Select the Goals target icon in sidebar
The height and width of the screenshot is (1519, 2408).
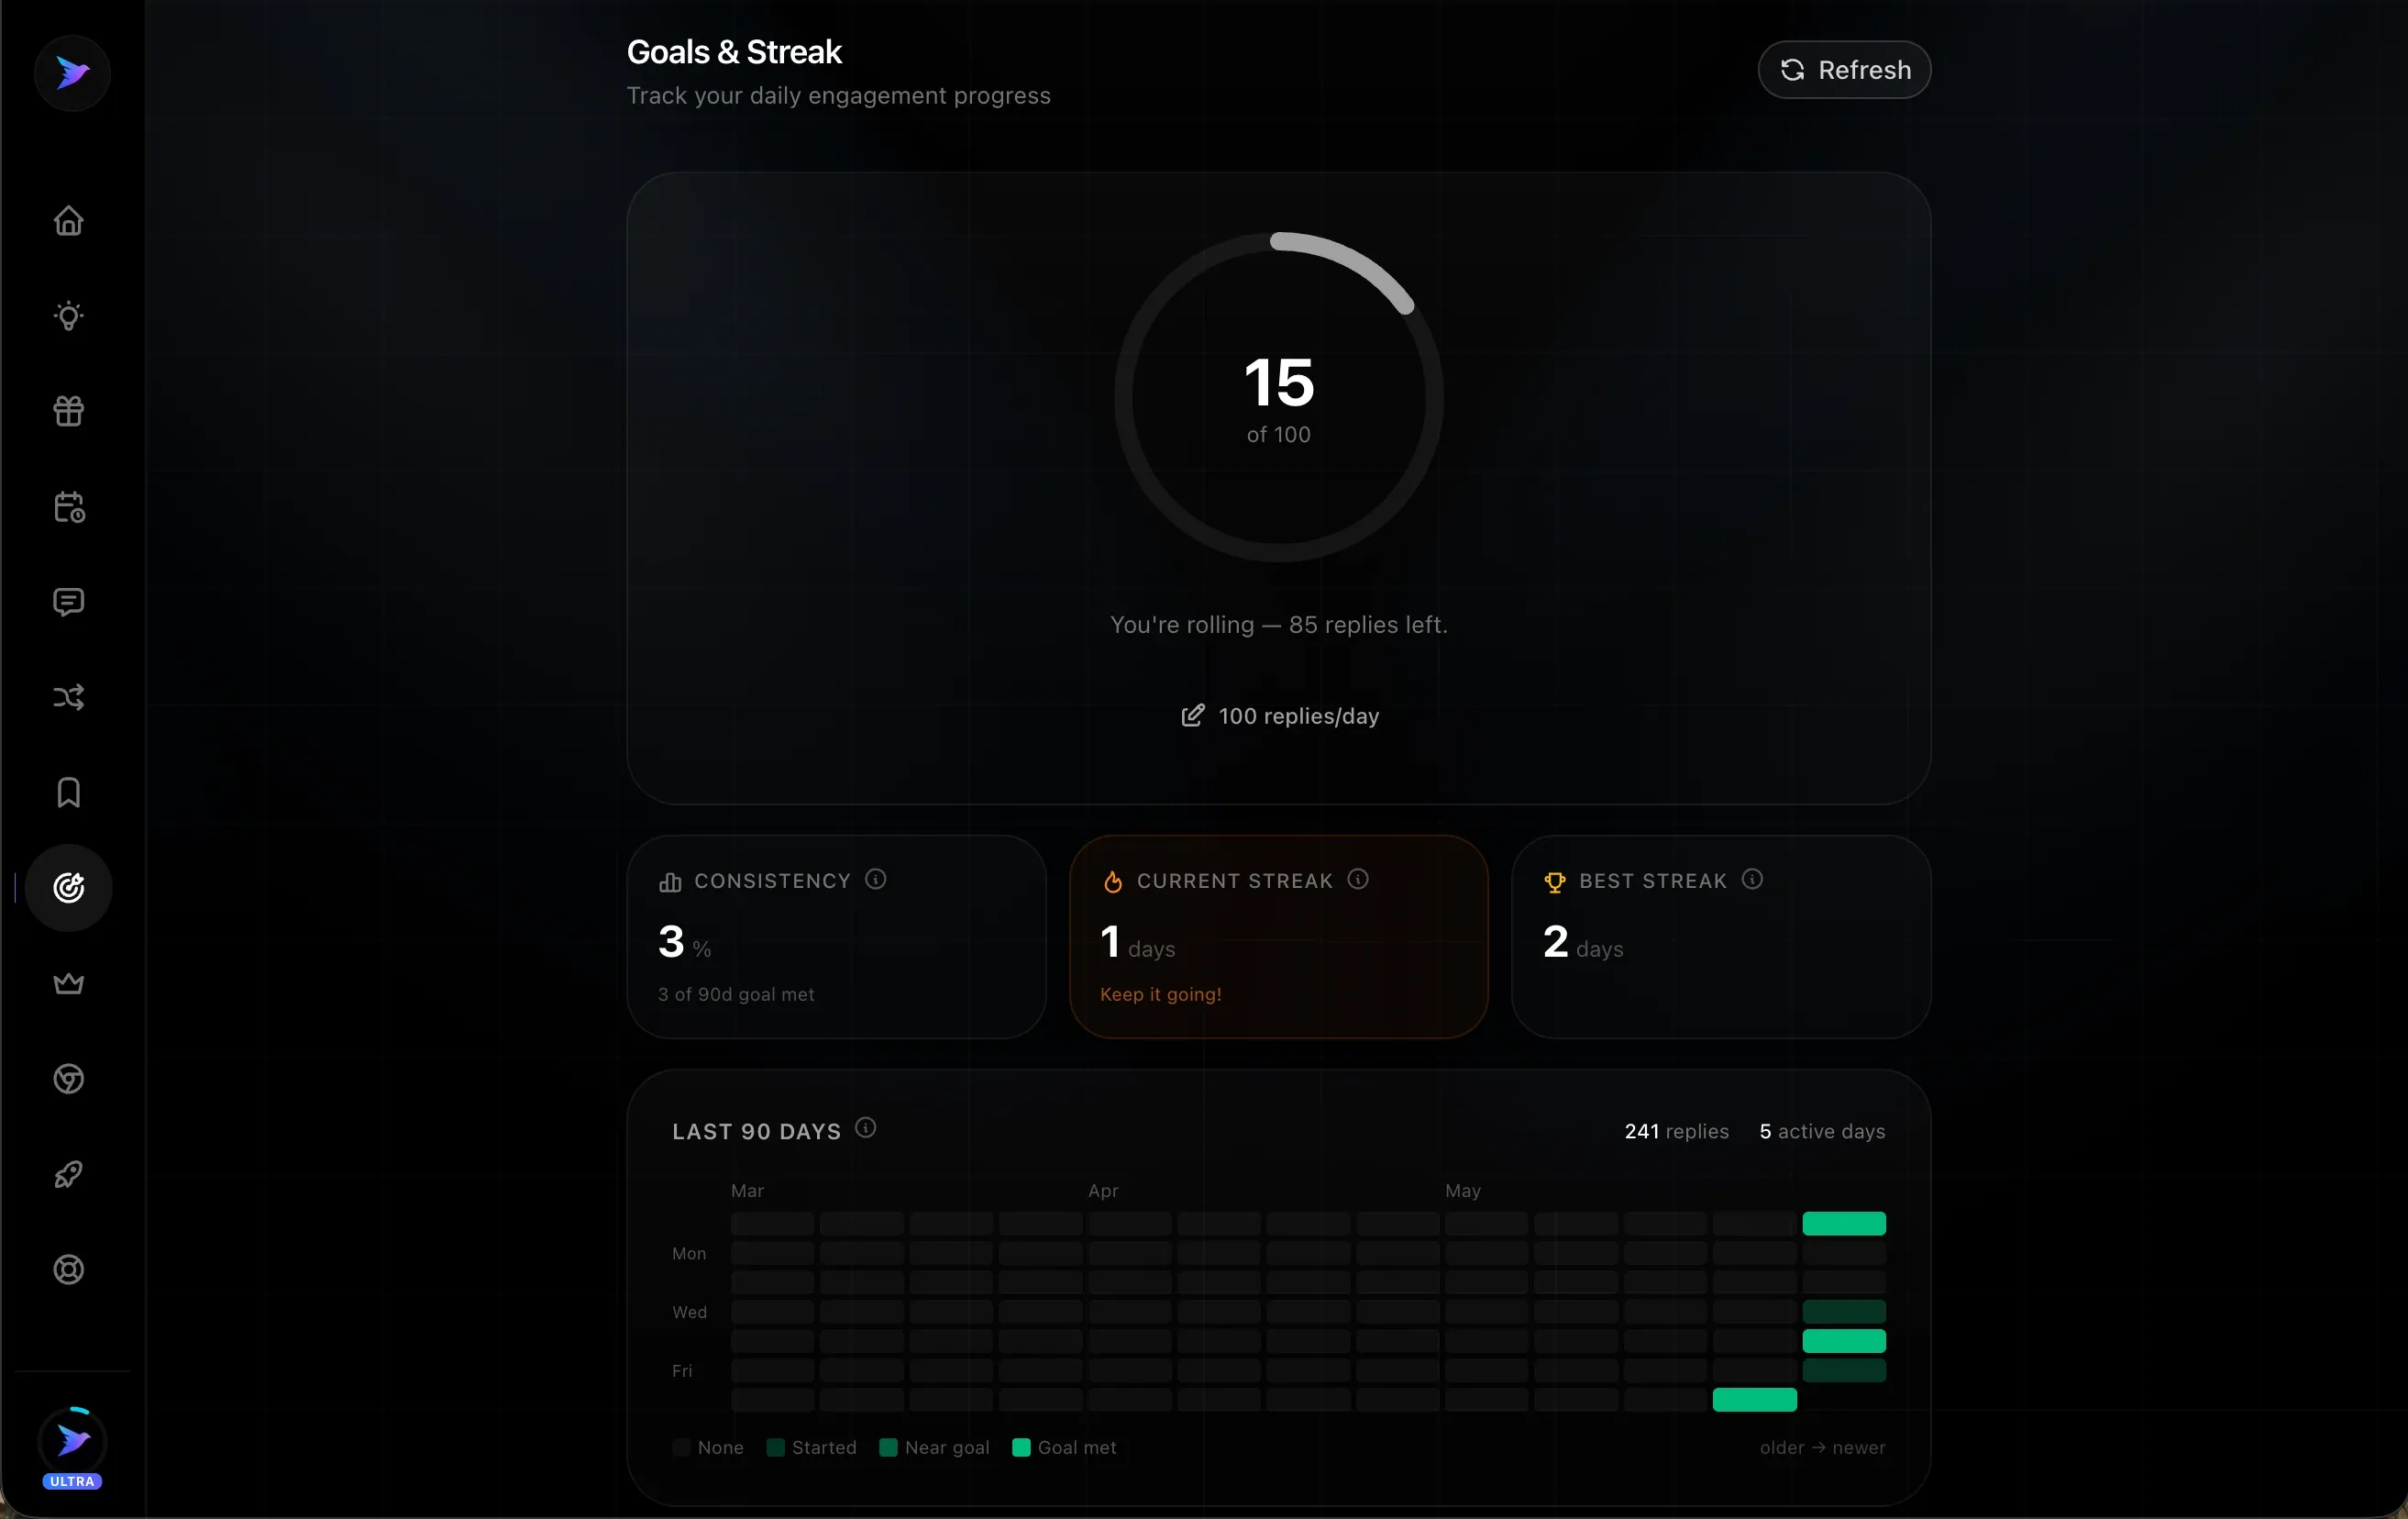tap(69, 888)
